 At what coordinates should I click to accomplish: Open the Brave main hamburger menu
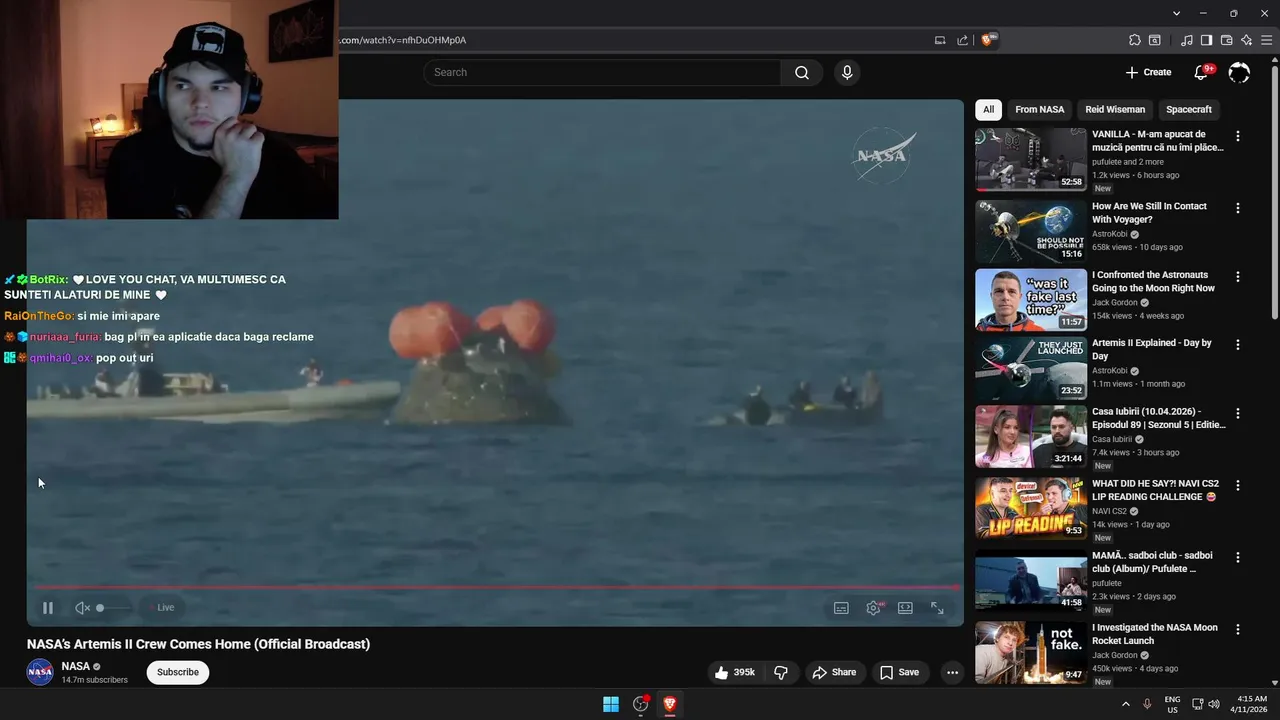1267,40
